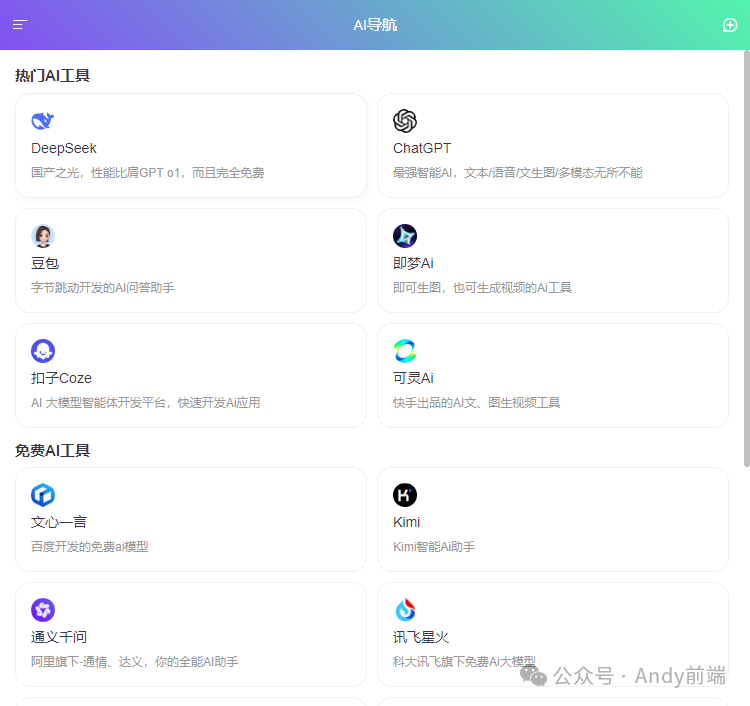The height and width of the screenshot is (706, 750).
Task: Open the 文心一言 tool name
Action: pyautogui.click(x=59, y=522)
